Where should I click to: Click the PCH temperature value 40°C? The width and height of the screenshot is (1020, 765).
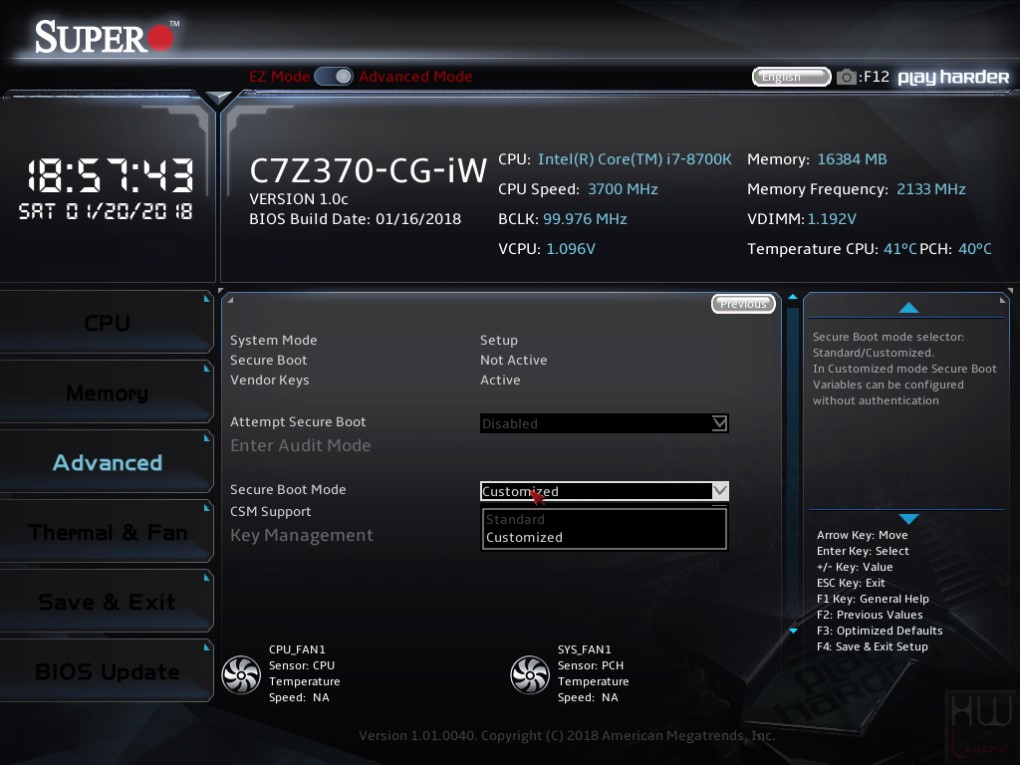975,249
